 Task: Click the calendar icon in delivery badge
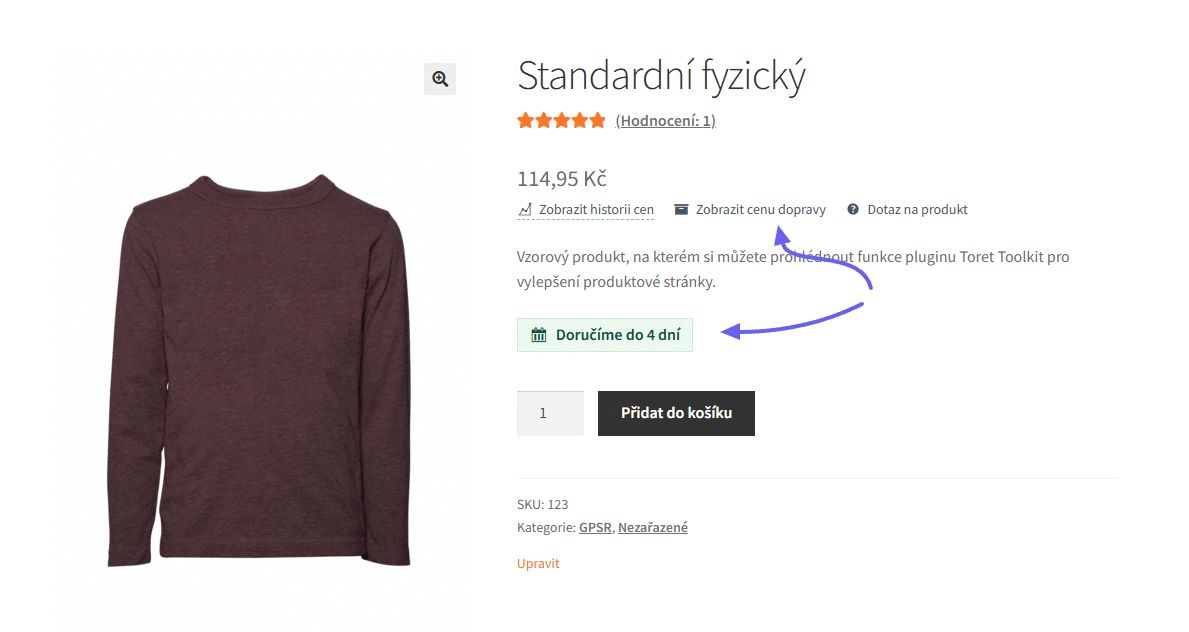pos(538,335)
